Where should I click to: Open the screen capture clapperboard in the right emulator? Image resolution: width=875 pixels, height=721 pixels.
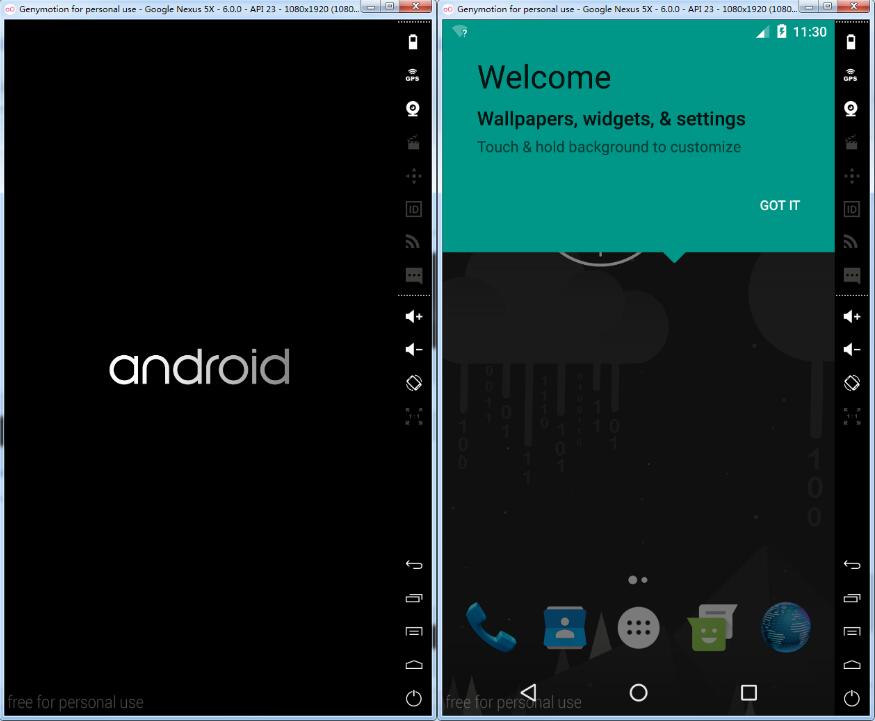[851, 142]
